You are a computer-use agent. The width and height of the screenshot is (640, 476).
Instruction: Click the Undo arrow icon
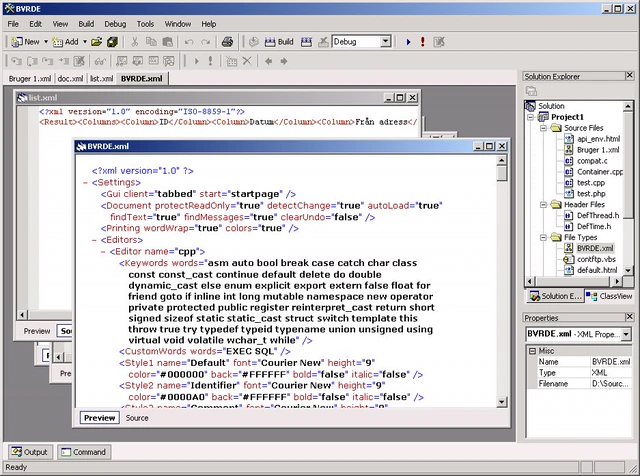pos(189,42)
